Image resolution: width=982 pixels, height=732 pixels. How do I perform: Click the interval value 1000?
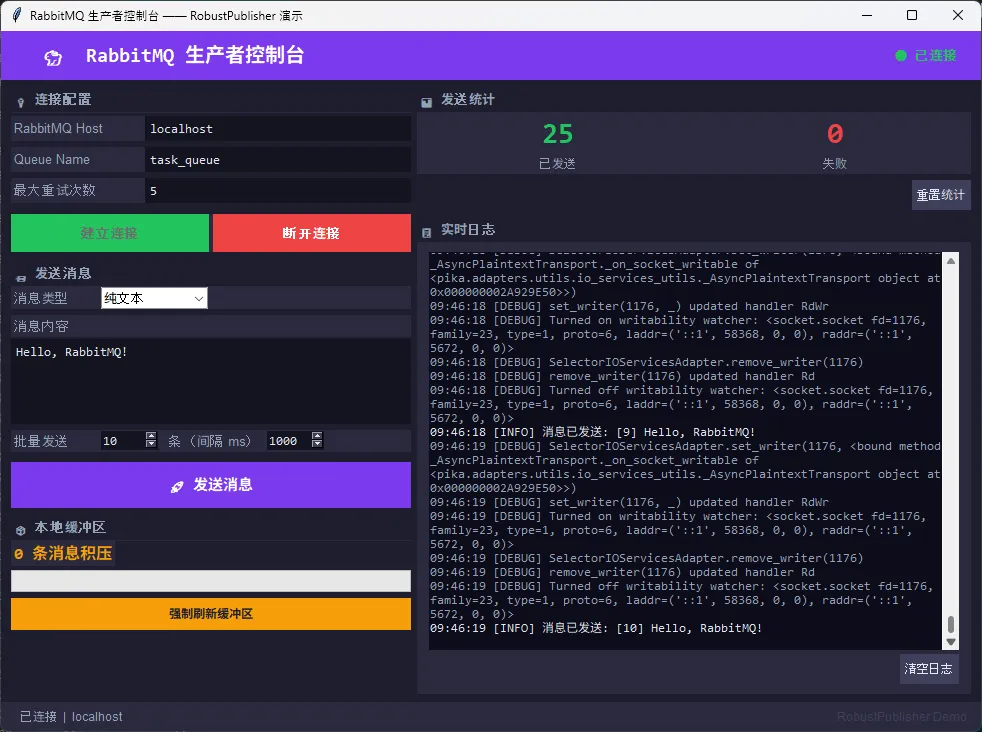pyautogui.click(x=282, y=441)
